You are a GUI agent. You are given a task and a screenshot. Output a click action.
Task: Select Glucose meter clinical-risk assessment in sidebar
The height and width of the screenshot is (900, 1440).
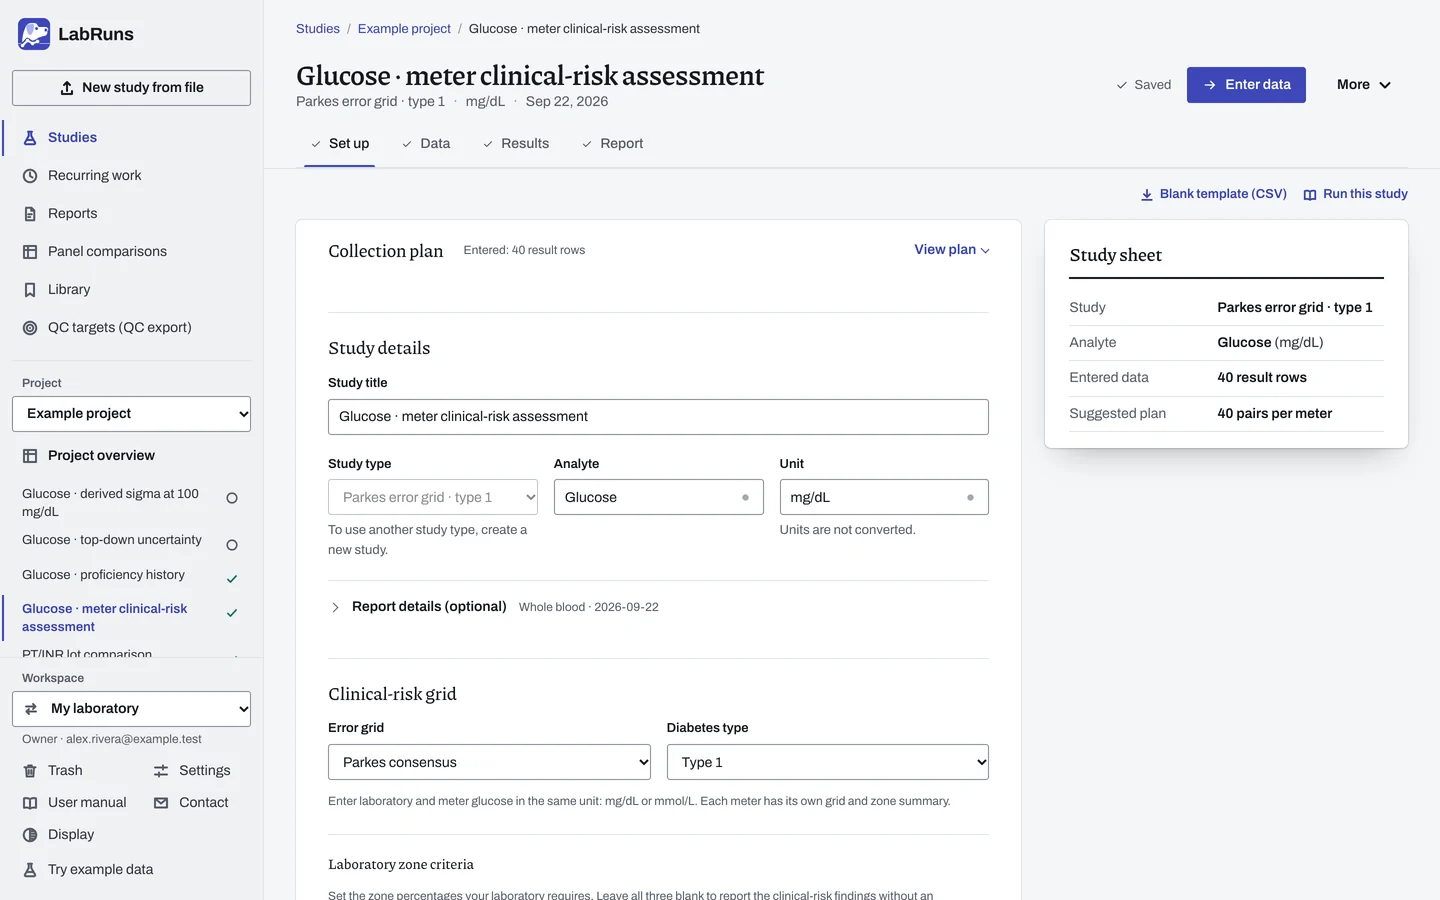[x=131, y=618]
